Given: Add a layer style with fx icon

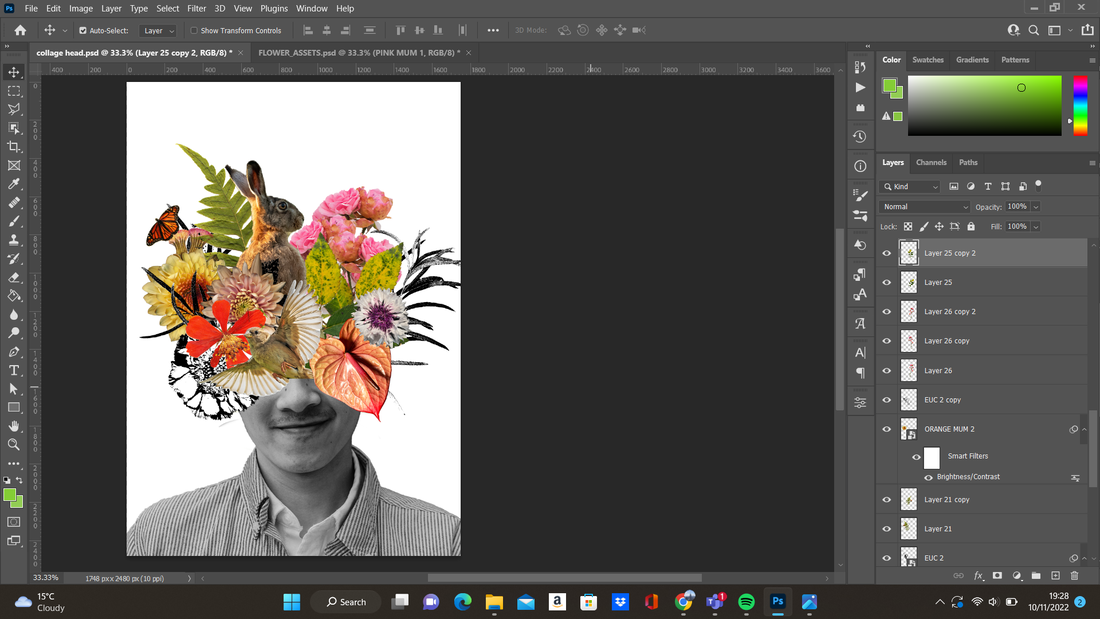Looking at the screenshot, I should [978, 575].
